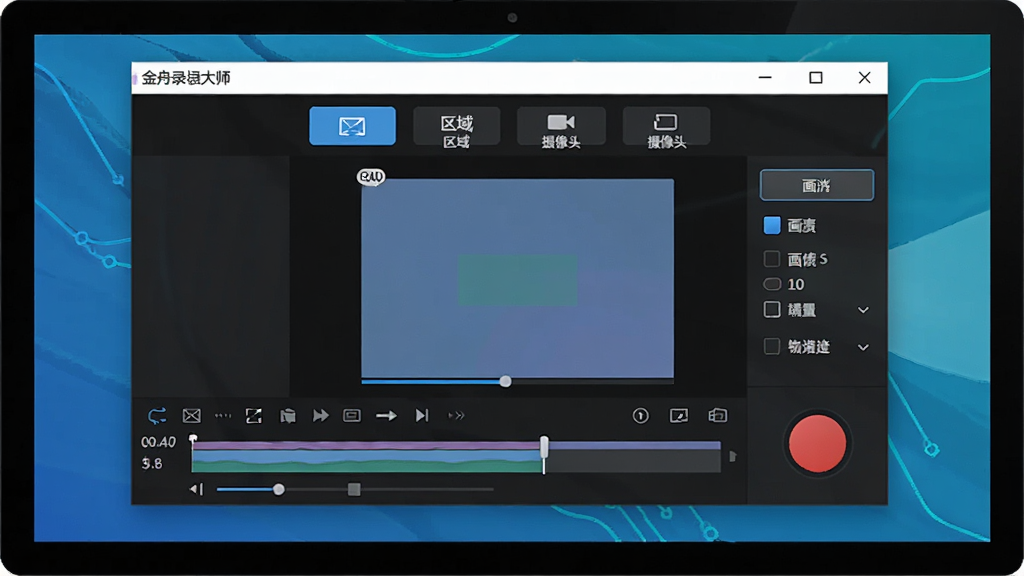Click the stacked folder icon at the toolbar end

[718, 415]
